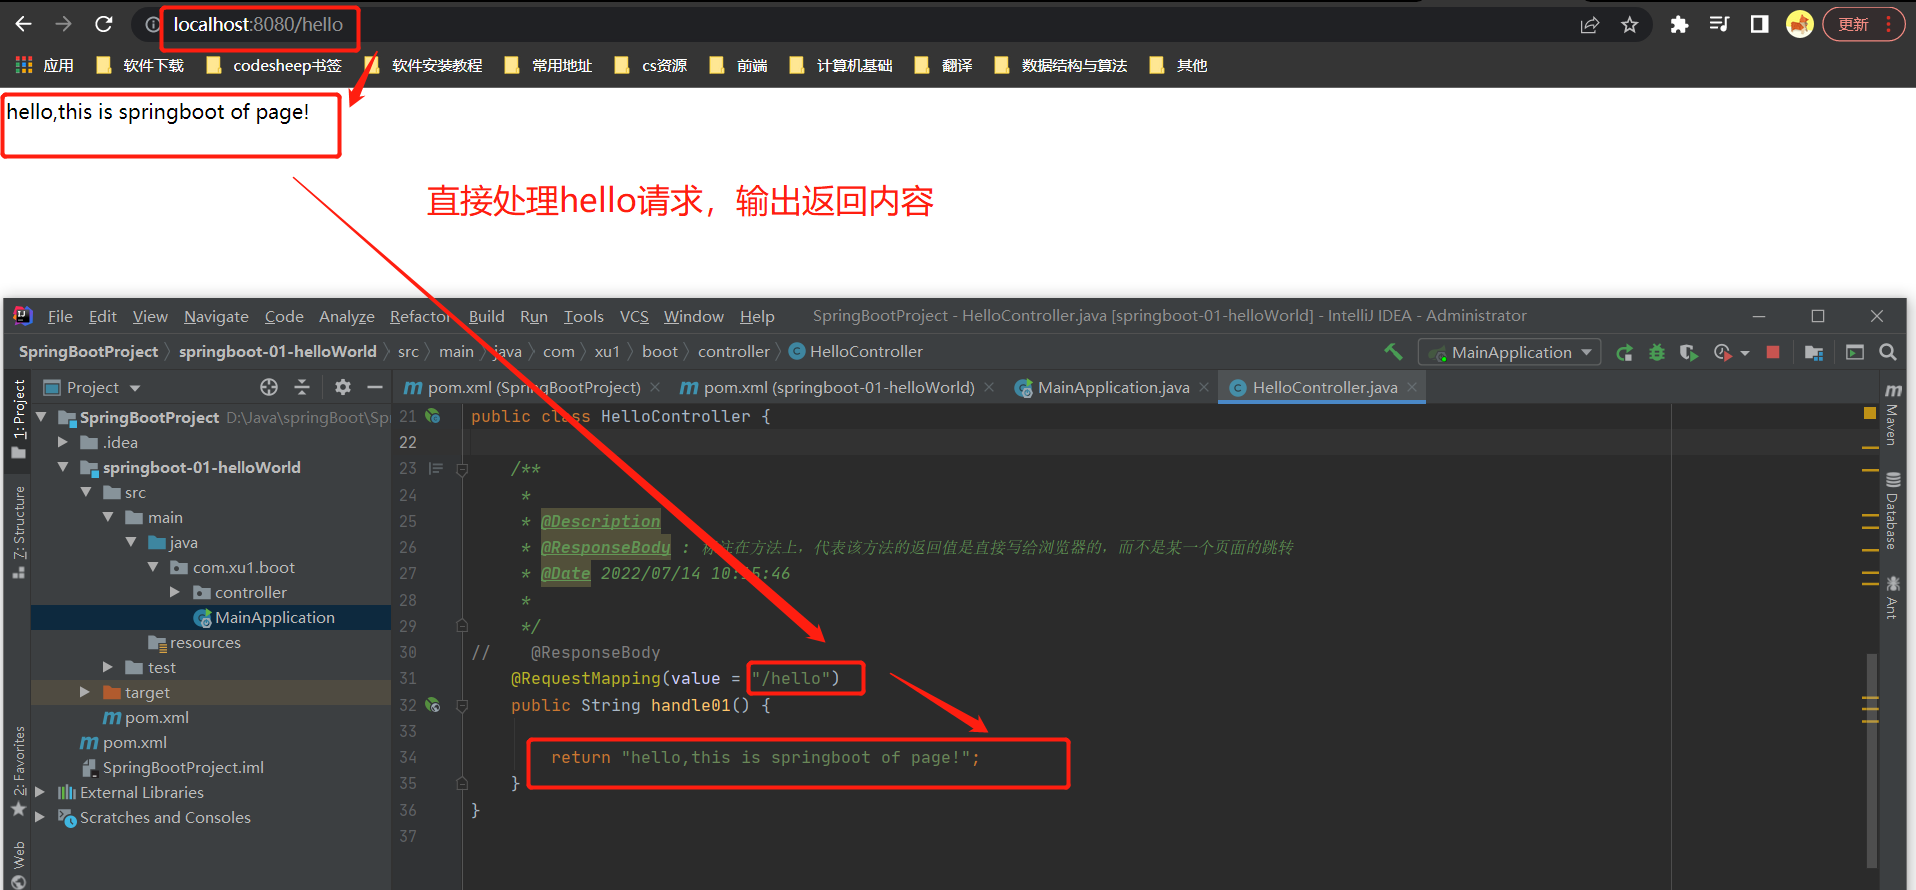Toggle the Ant tool window

click(x=1892, y=597)
